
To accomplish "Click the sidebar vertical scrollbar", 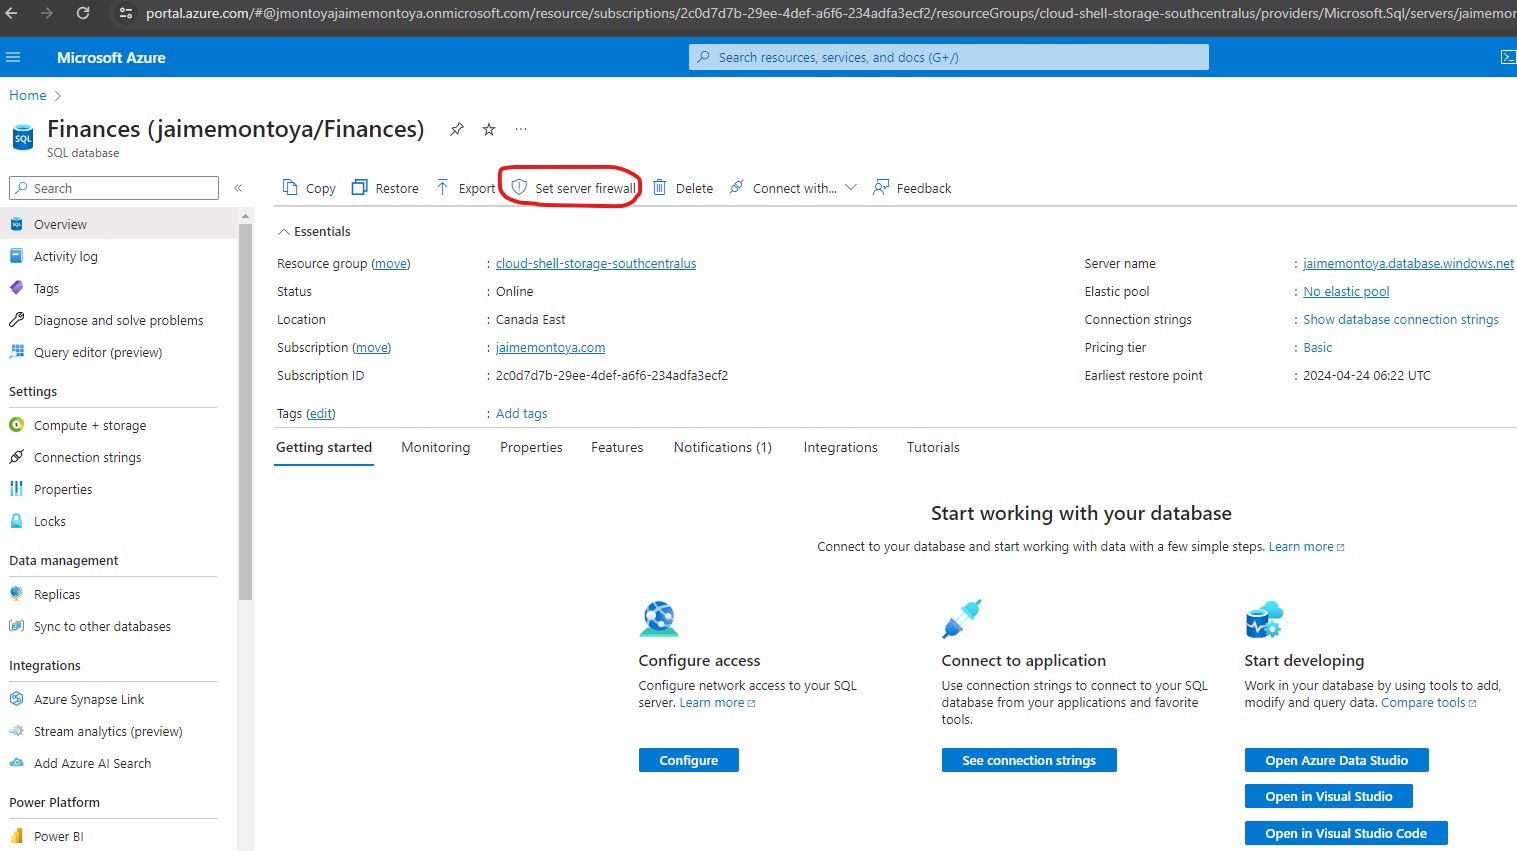I will tap(246, 410).
